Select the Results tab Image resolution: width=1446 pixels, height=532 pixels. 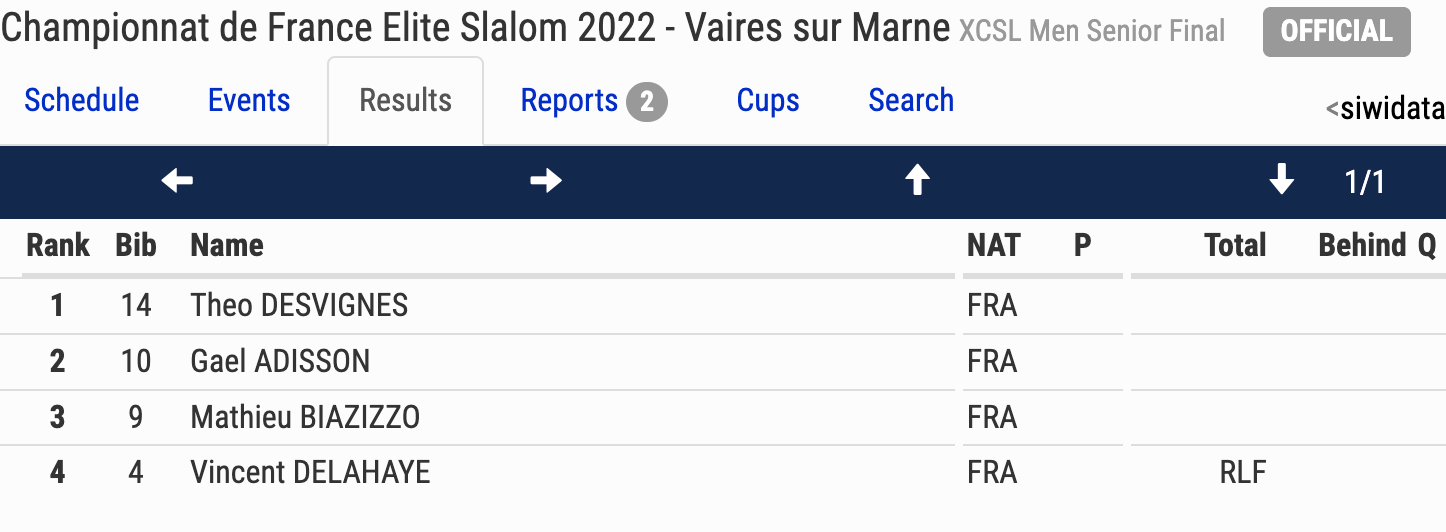click(x=406, y=101)
